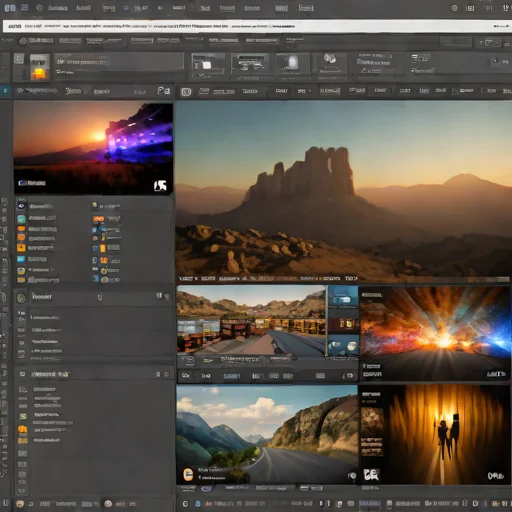Open the two silhouettes in golden light thumbnail

(435, 435)
